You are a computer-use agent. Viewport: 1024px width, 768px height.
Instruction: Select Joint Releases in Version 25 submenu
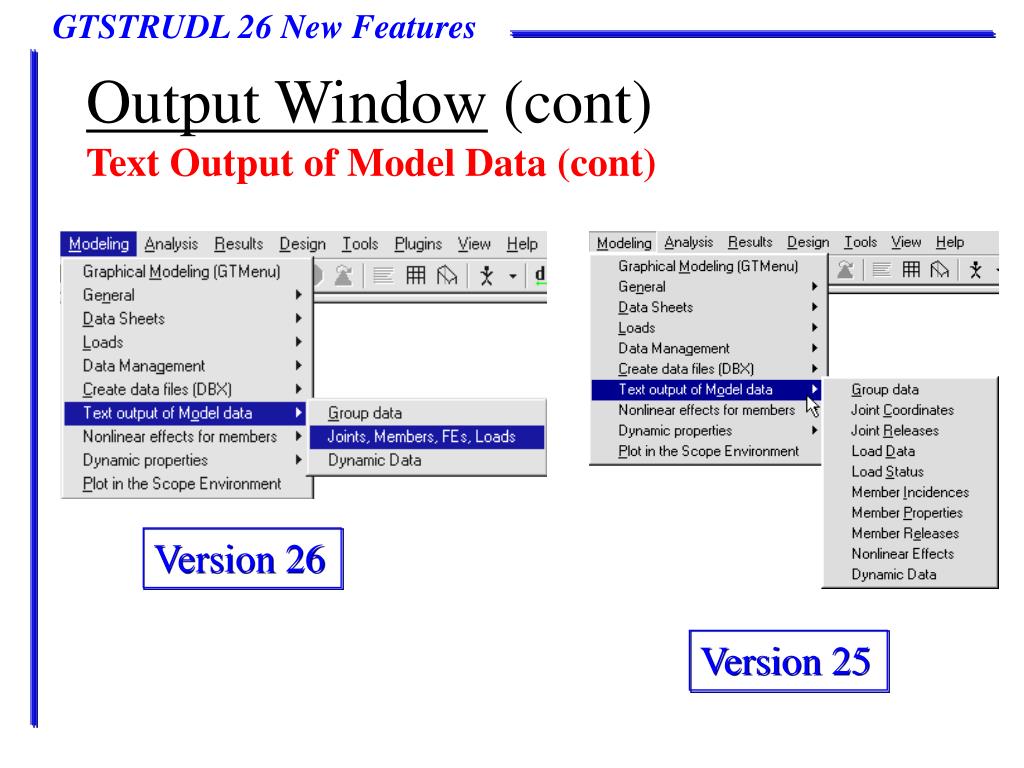[x=910, y=430]
